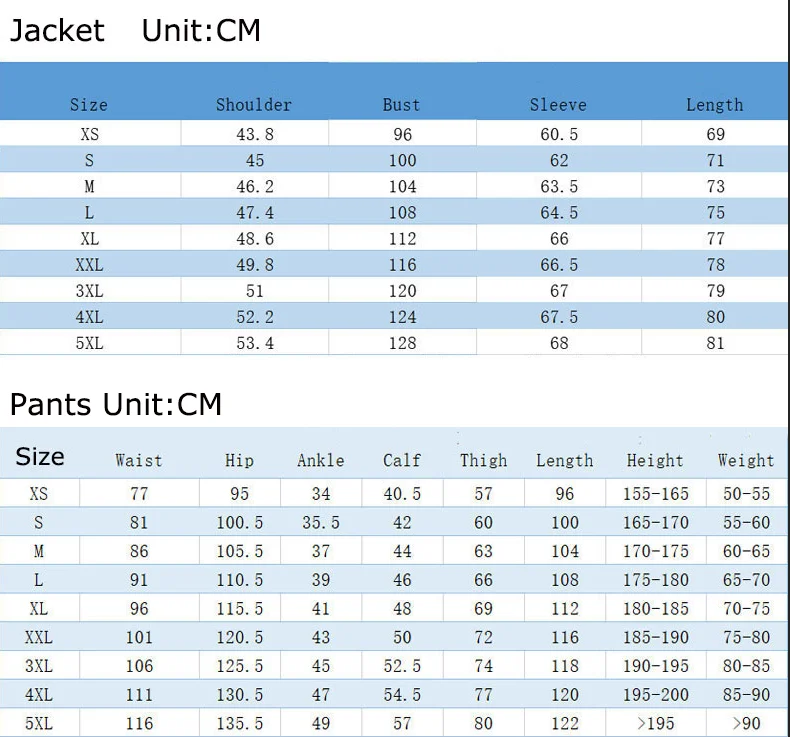Select the Ankle column header
Image resolution: width=790 pixels, height=737 pixels.
point(321,460)
